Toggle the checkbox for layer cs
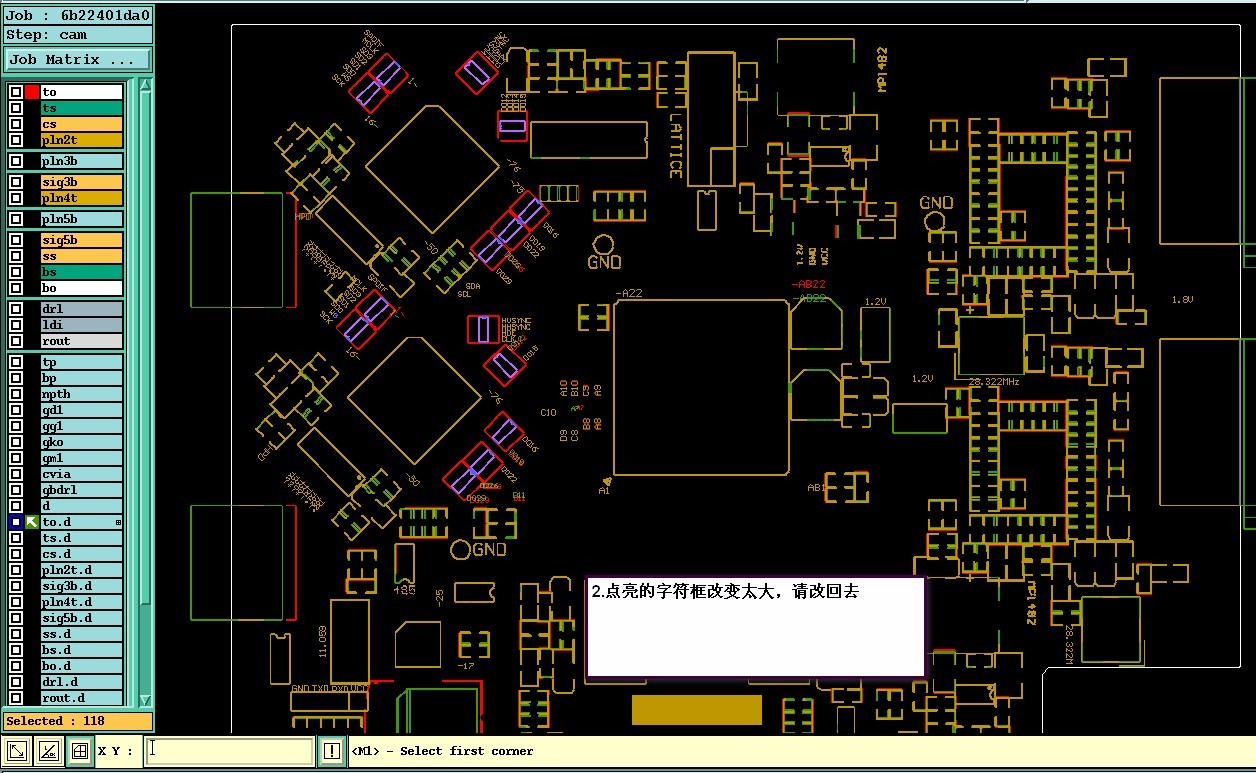The width and height of the screenshot is (1256, 773). 16,124
